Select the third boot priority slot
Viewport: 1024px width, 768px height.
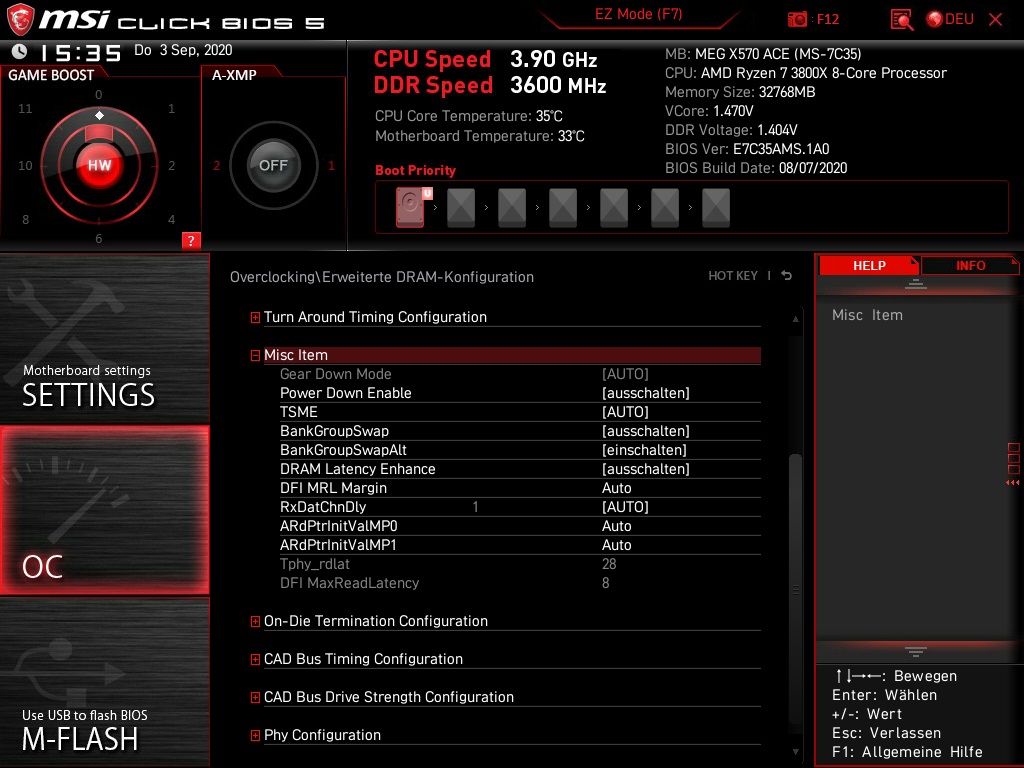coord(512,208)
